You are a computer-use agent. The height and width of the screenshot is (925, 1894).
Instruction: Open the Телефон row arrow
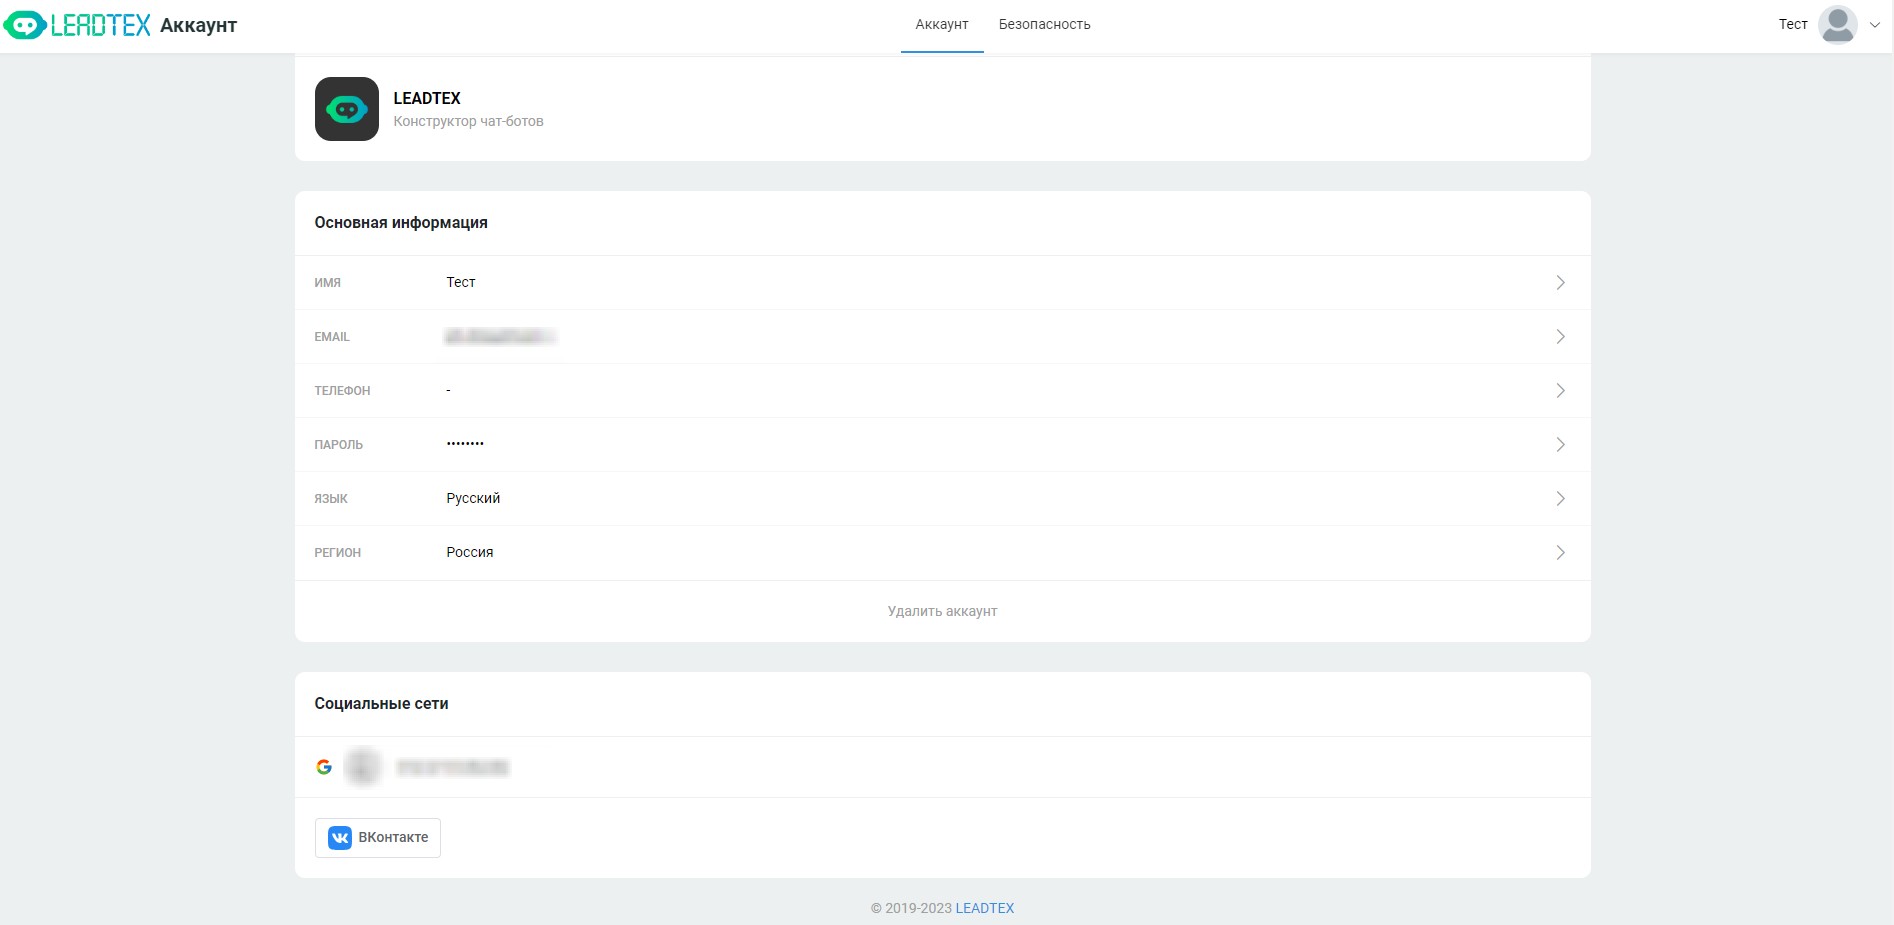click(1560, 391)
